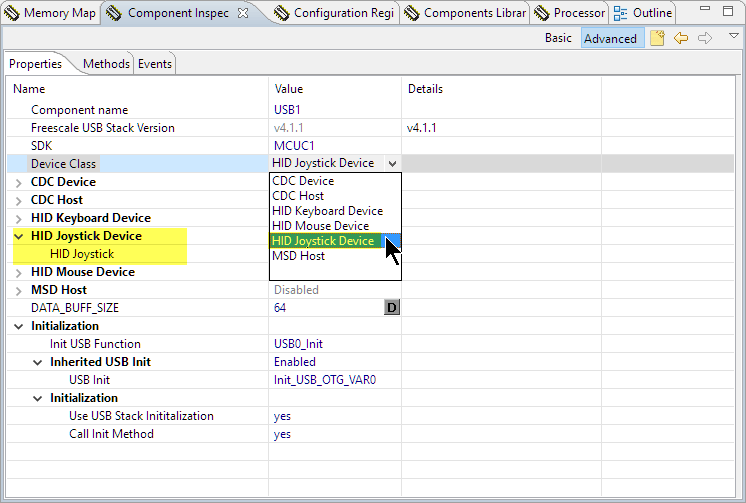
Task: Click the D badge beside DATA_BUFF_SIZE
Action: 392,308
